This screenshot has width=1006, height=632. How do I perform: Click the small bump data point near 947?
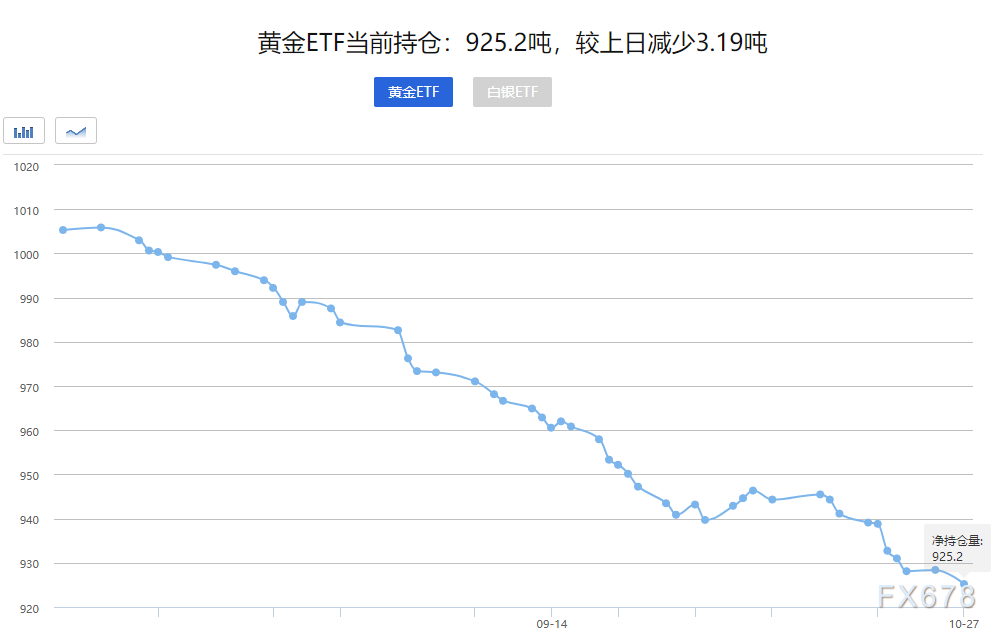[751, 489]
